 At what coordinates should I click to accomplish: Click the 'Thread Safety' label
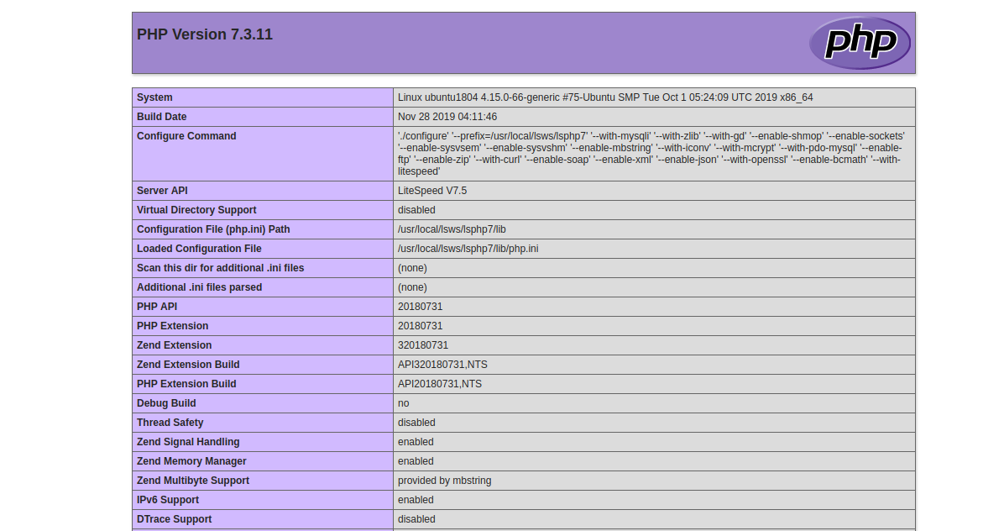pyautogui.click(x=170, y=422)
